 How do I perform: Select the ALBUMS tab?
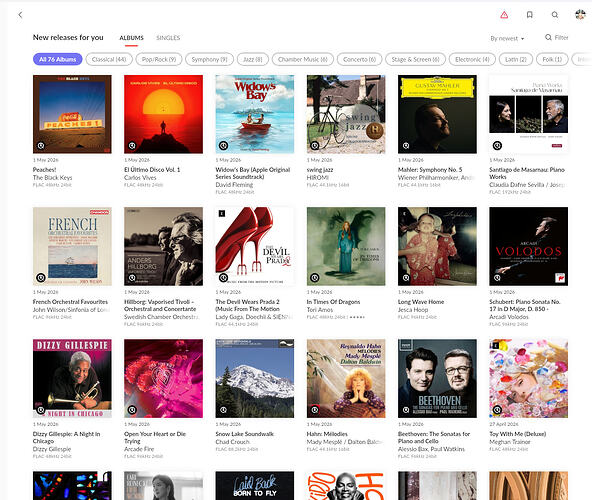pyautogui.click(x=131, y=38)
